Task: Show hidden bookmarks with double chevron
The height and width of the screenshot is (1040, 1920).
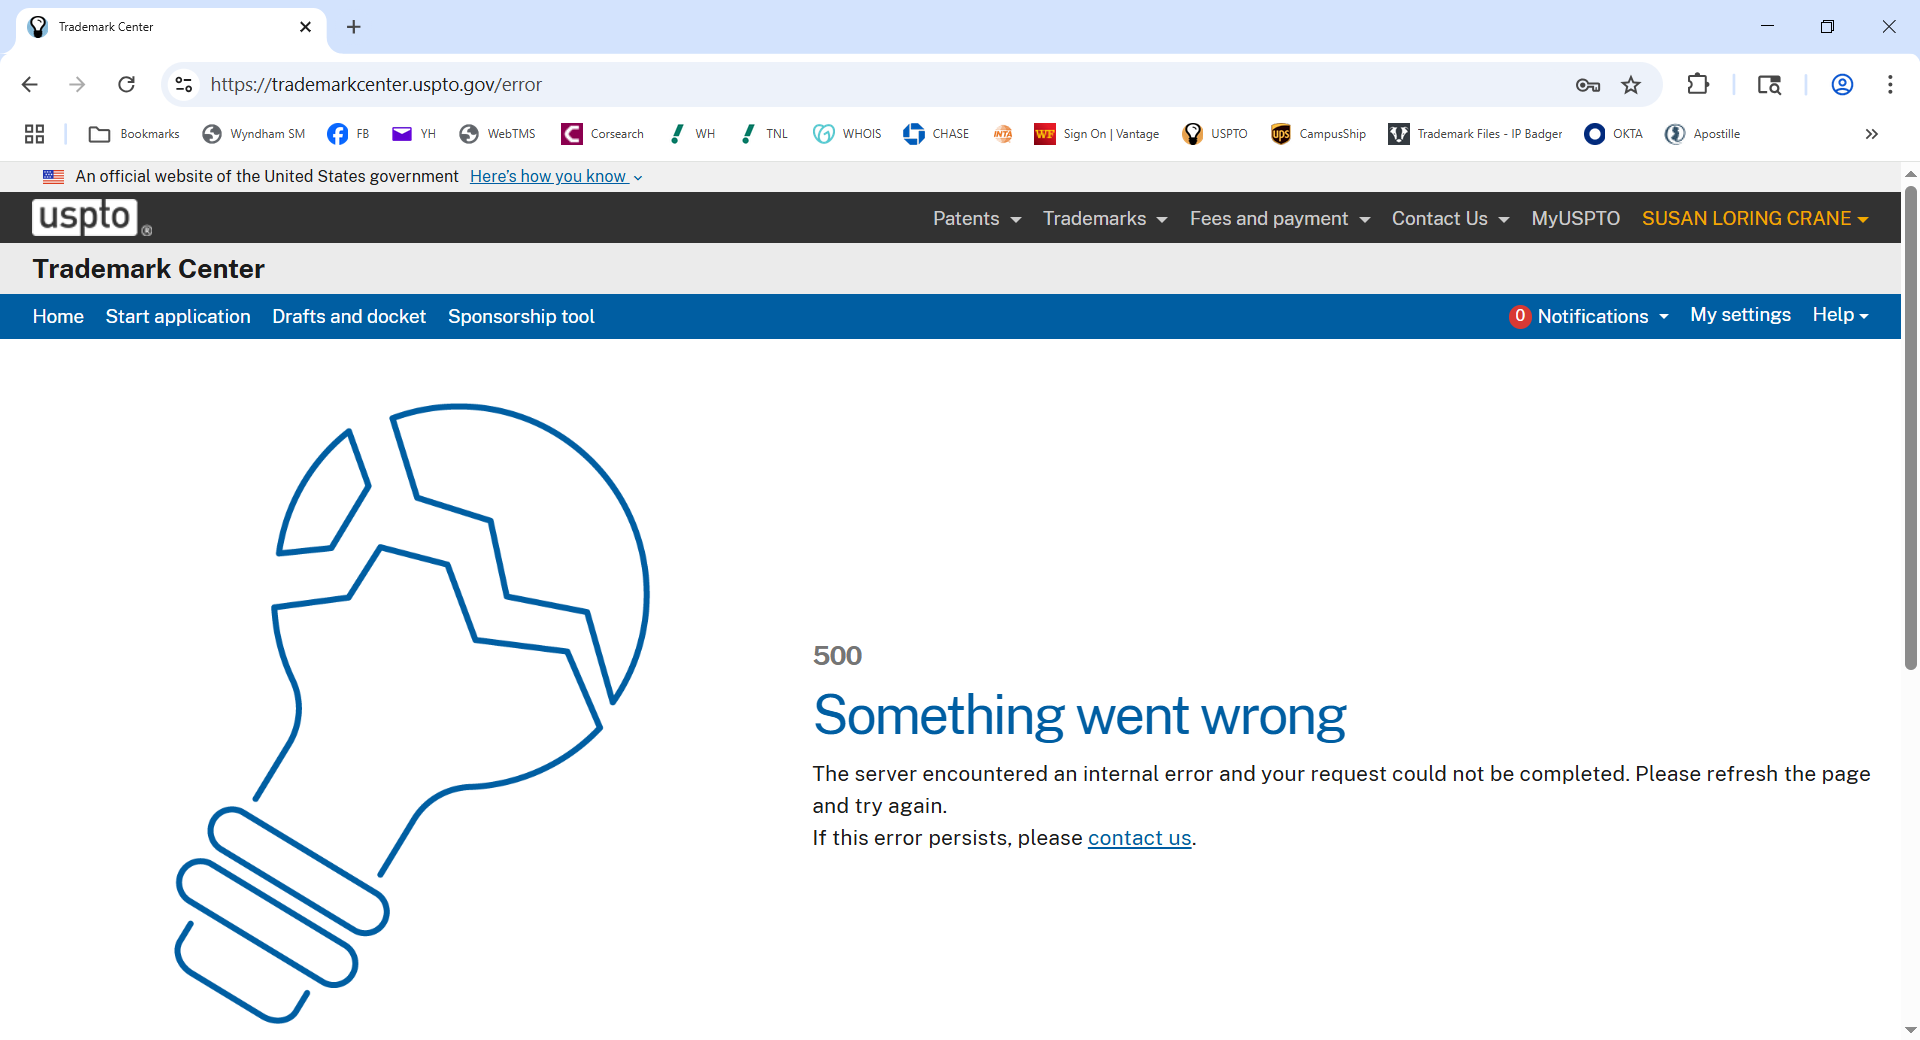Action: [1871, 134]
